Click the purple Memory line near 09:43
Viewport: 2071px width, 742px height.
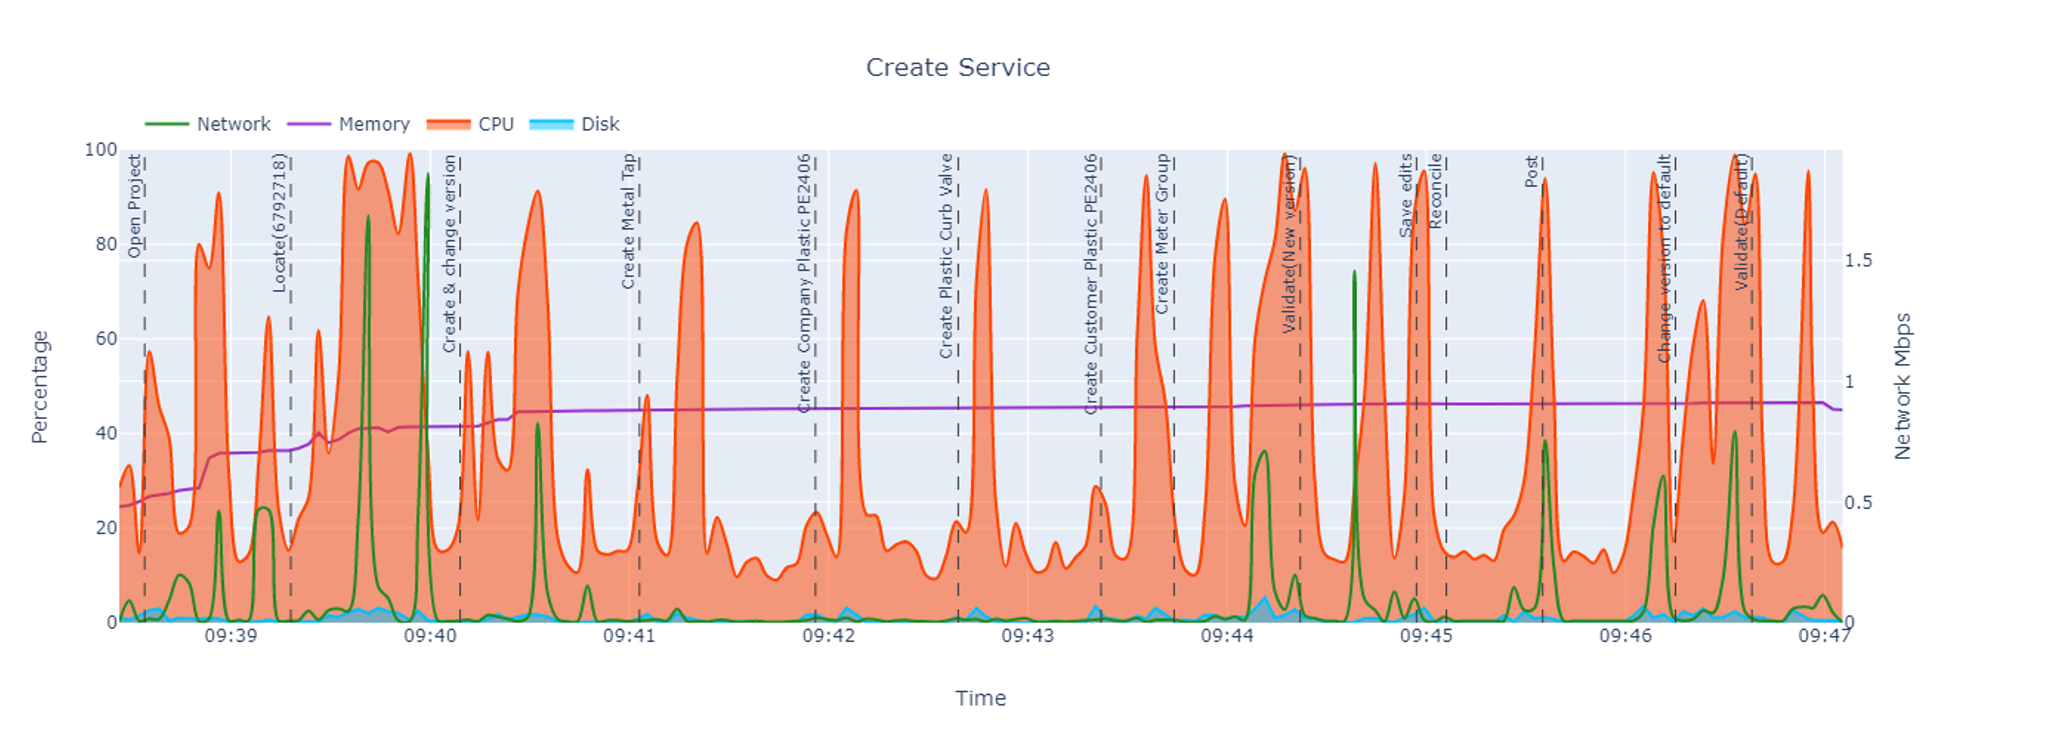pos(1028,407)
